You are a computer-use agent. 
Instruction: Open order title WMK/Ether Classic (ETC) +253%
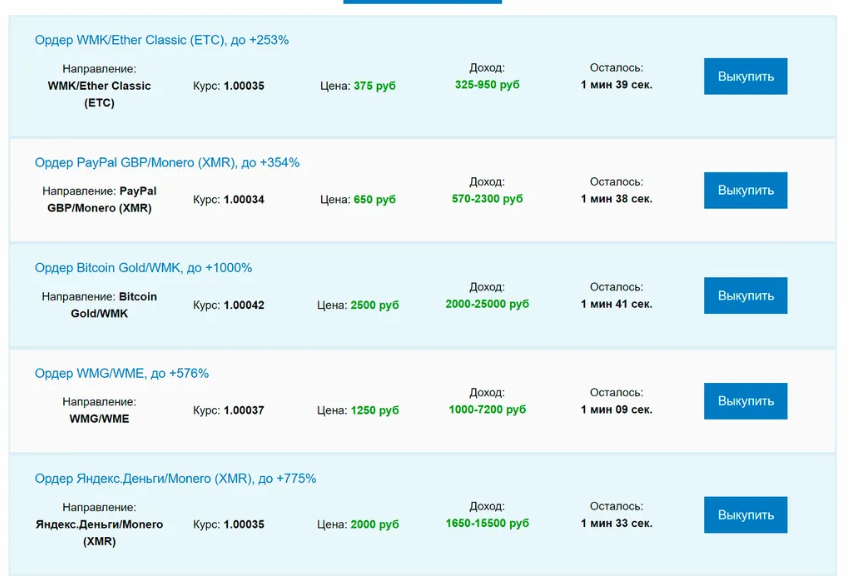click(x=162, y=40)
